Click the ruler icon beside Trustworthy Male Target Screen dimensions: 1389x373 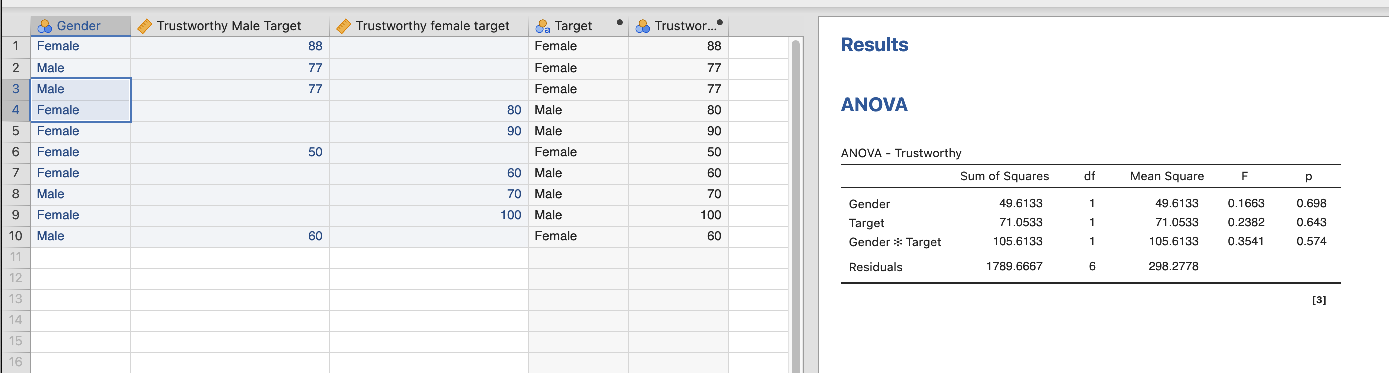[x=144, y=26]
